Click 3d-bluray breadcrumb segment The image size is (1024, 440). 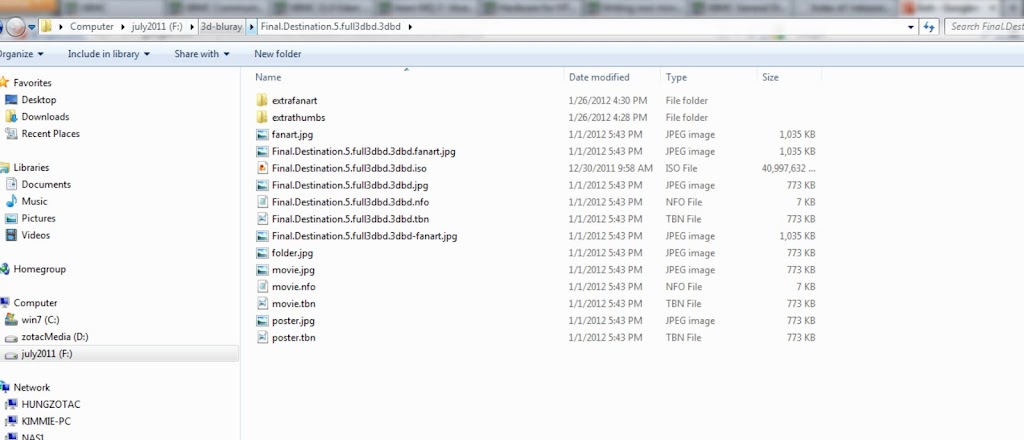click(x=221, y=27)
